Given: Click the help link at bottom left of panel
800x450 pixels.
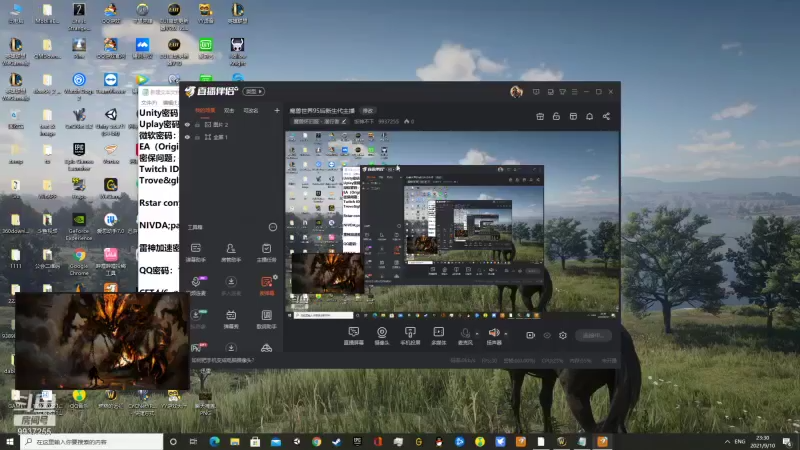Looking at the screenshot, I should pos(223,360).
